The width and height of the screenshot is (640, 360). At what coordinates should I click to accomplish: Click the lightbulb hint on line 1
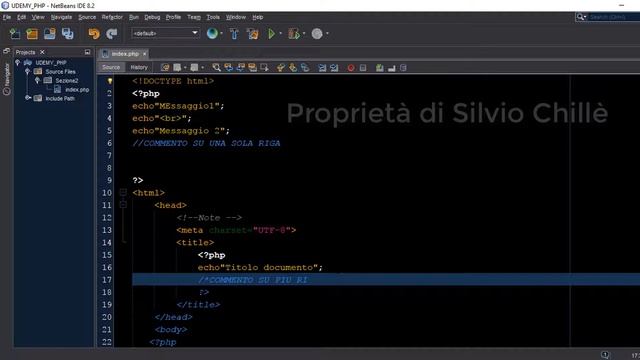pos(109,81)
